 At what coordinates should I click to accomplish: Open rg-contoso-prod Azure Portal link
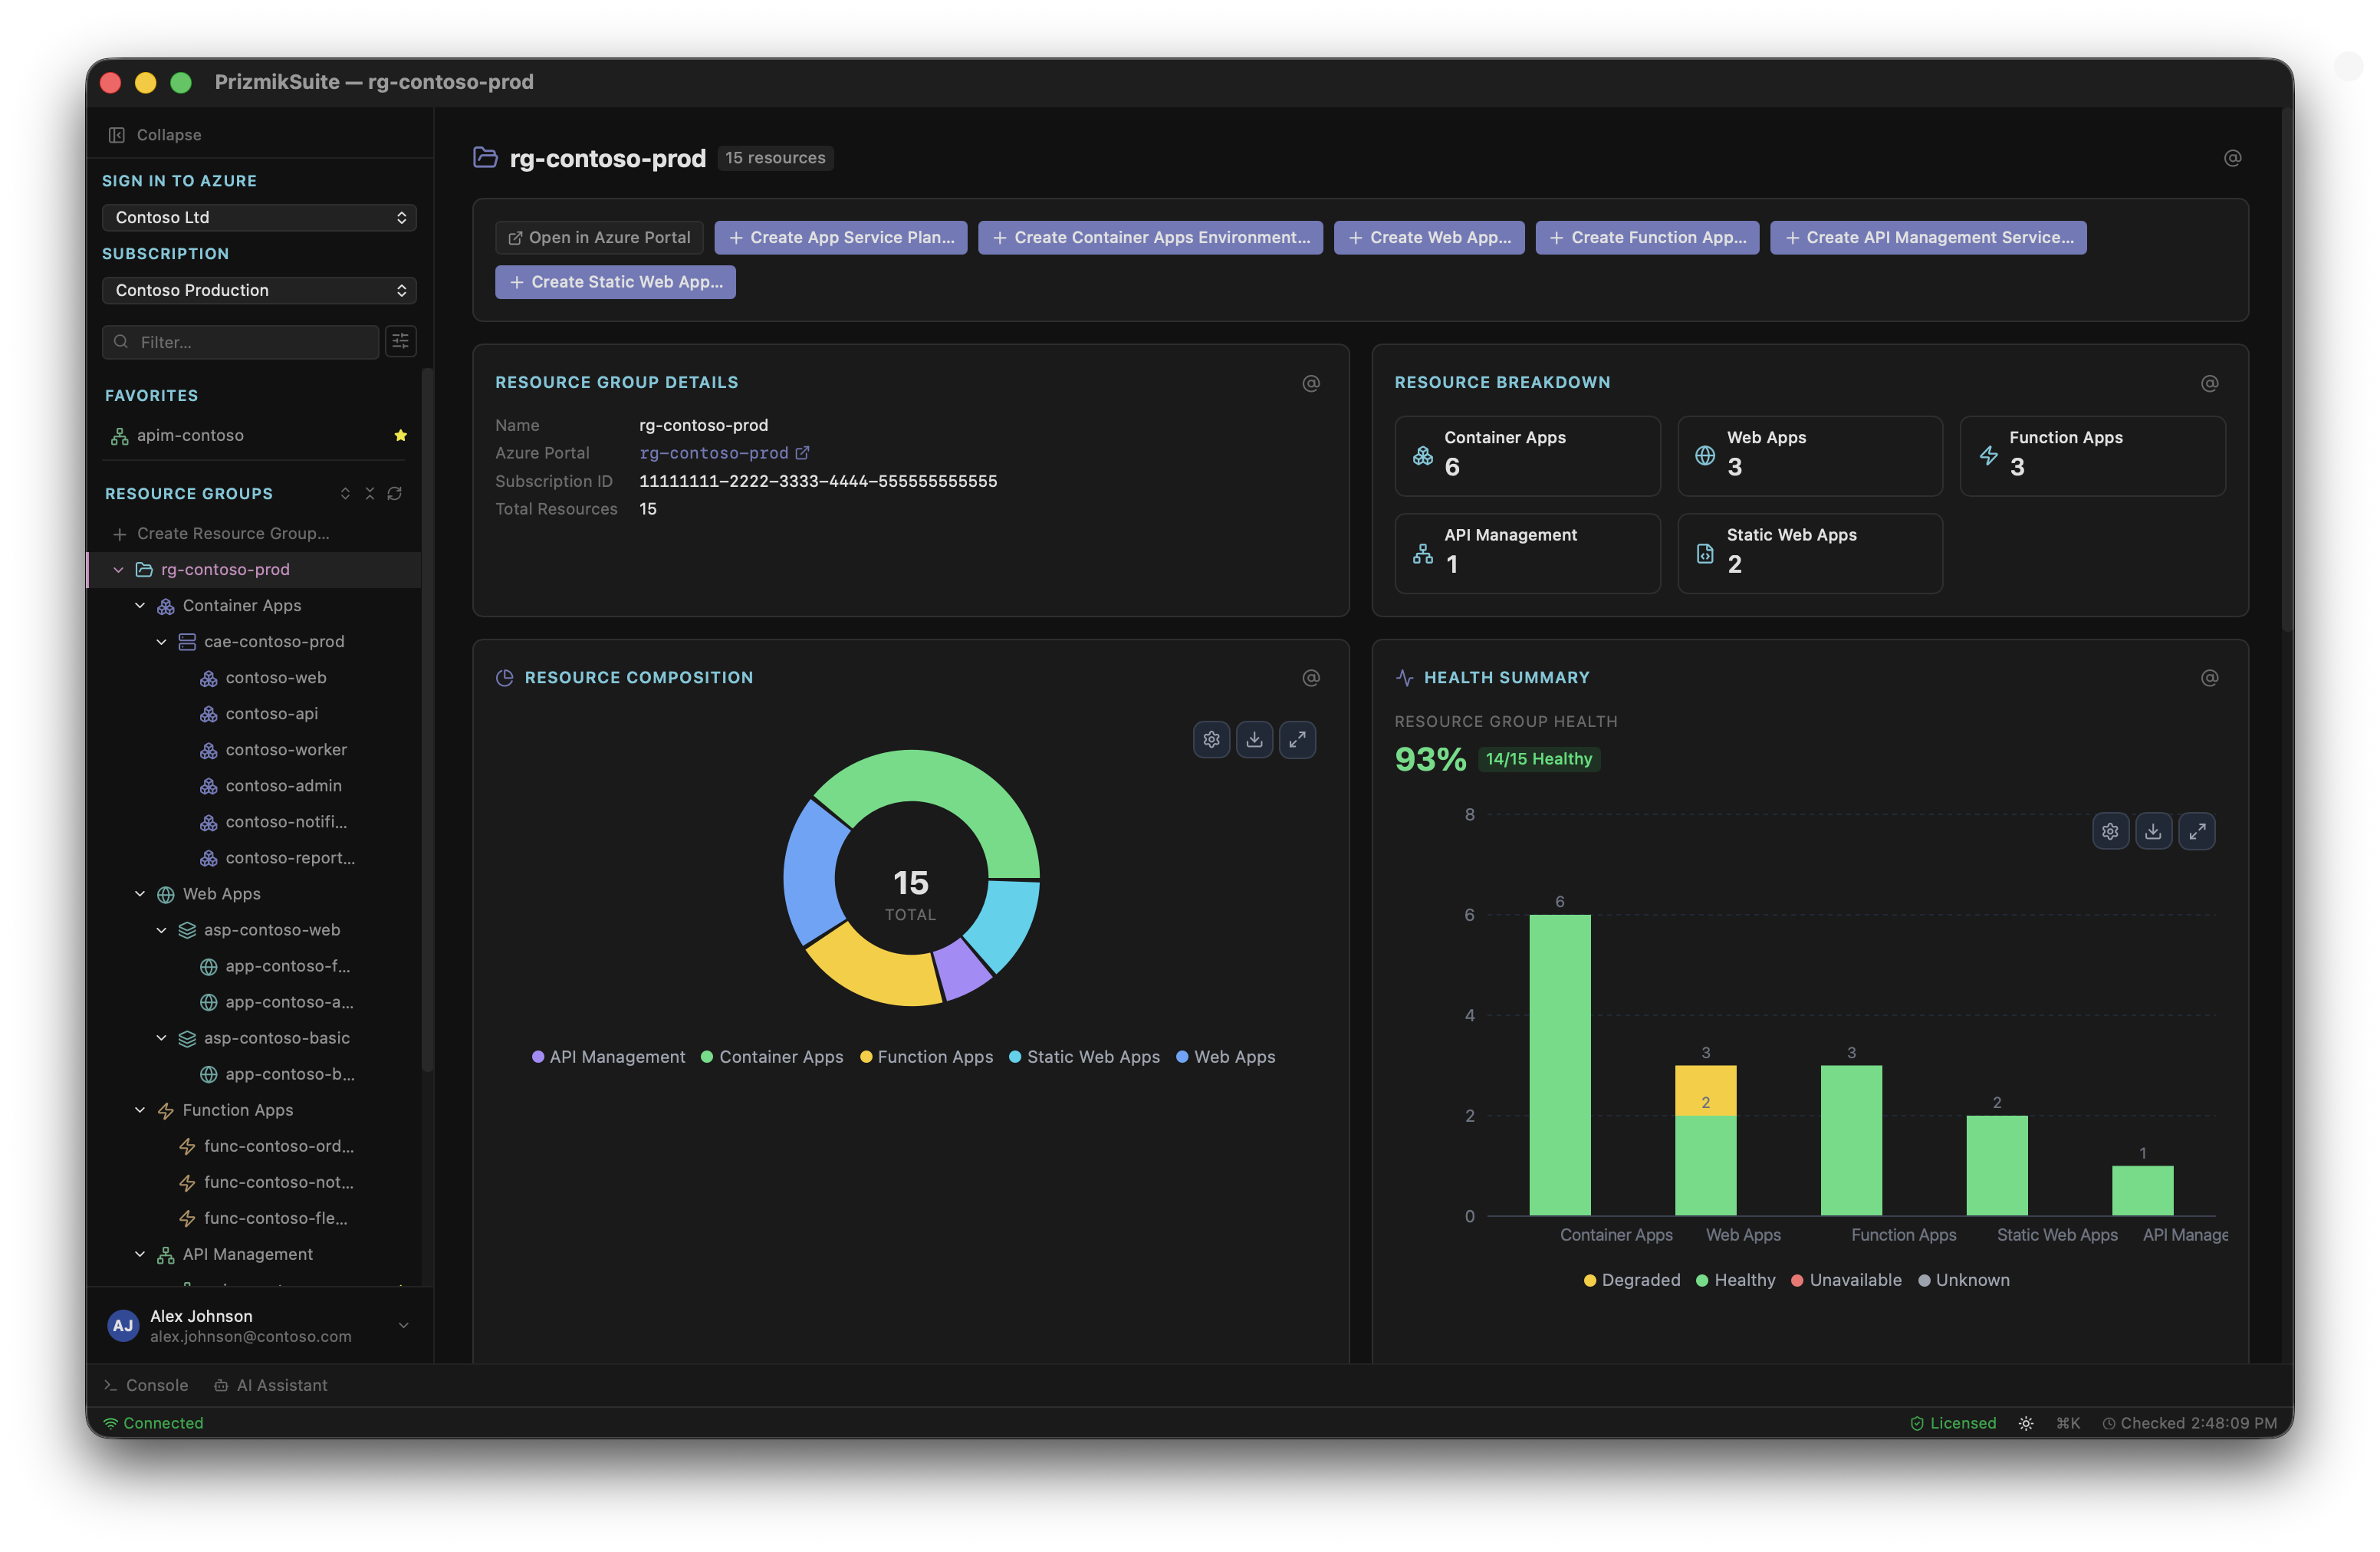coord(724,453)
